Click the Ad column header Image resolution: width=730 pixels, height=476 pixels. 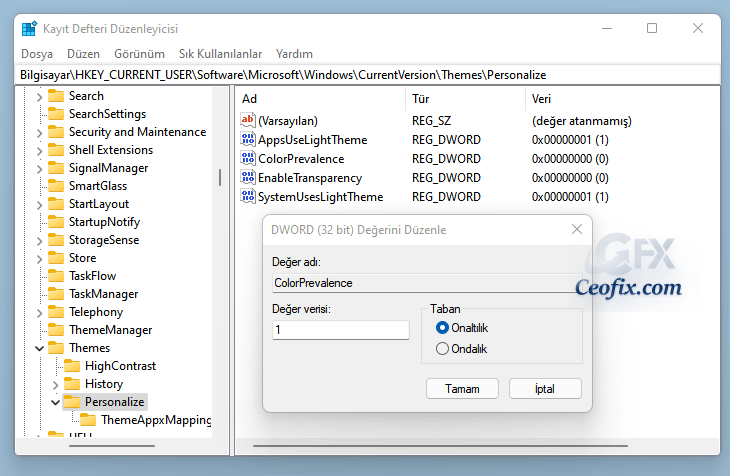(321, 99)
